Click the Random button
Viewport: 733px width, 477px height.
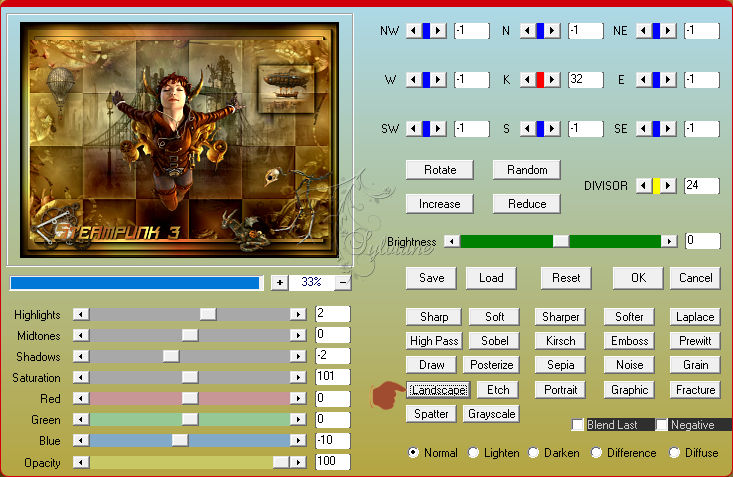[527, 170]
